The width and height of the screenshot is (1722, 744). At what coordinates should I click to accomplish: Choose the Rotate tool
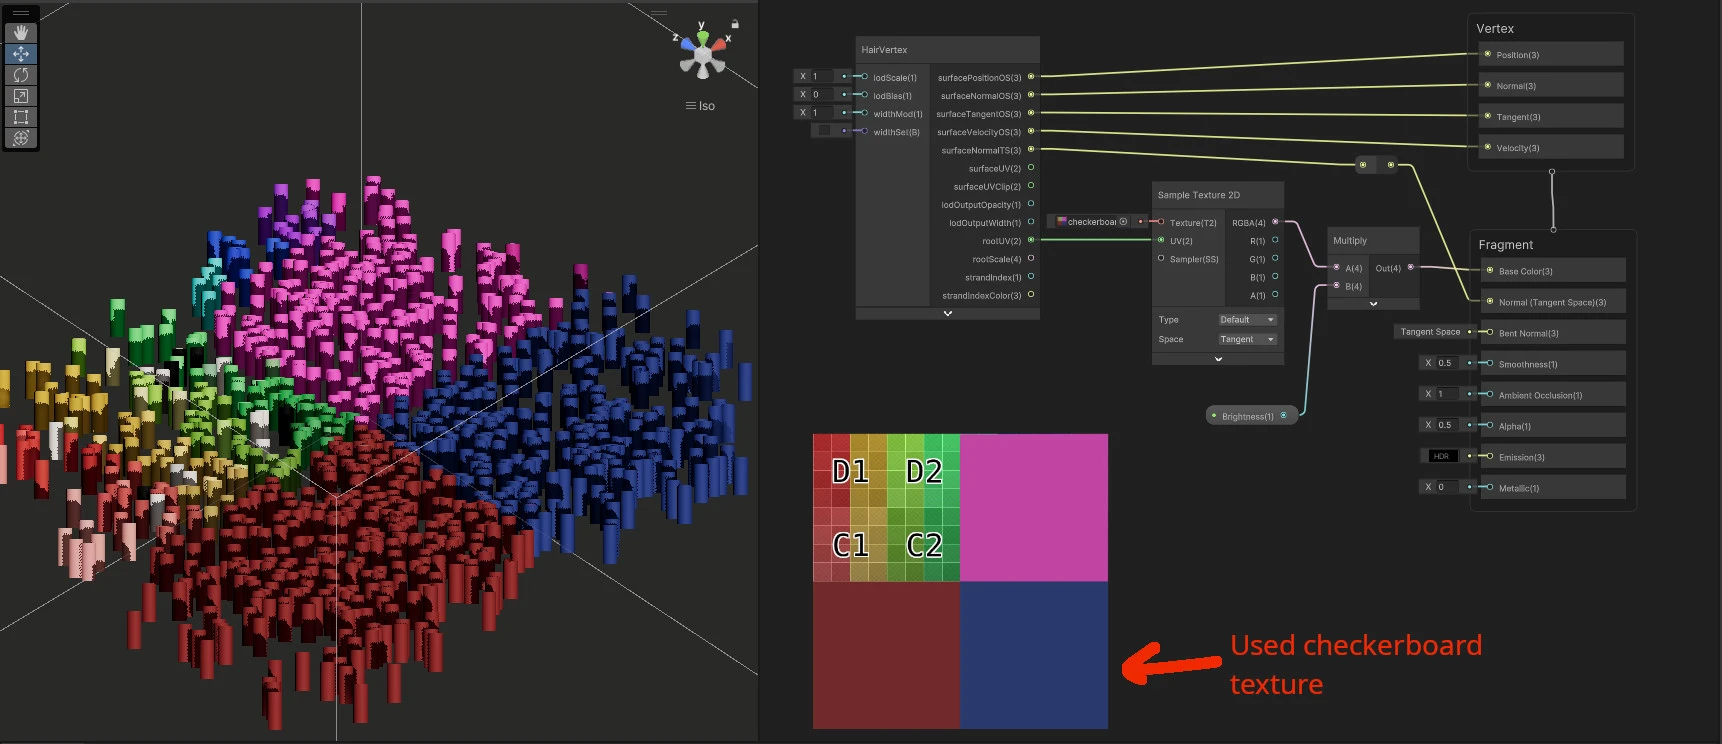tap(21, 75)
